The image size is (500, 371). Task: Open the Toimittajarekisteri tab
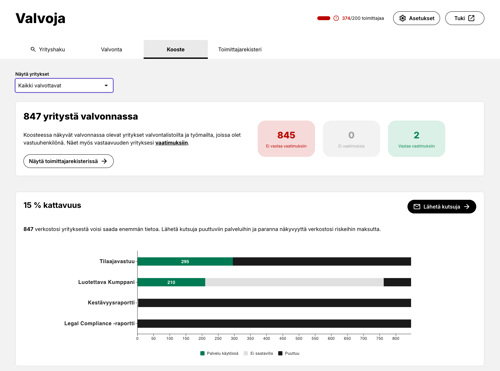pyautogui.click(x=240, y=49)
